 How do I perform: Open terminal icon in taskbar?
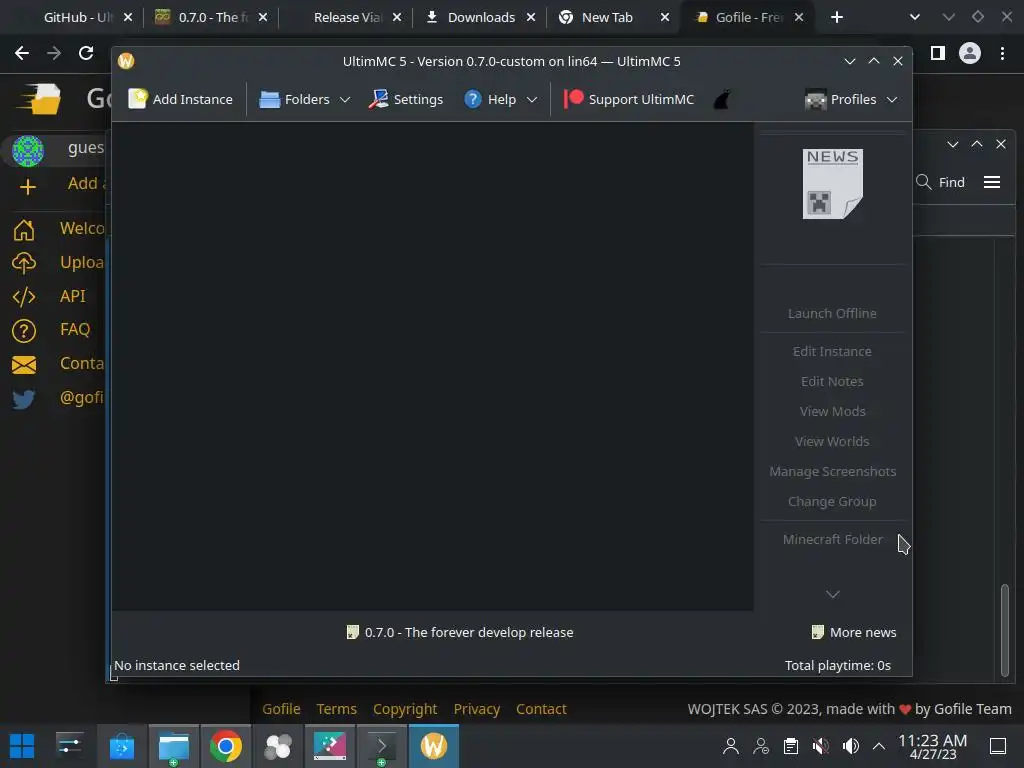point(381,746)
